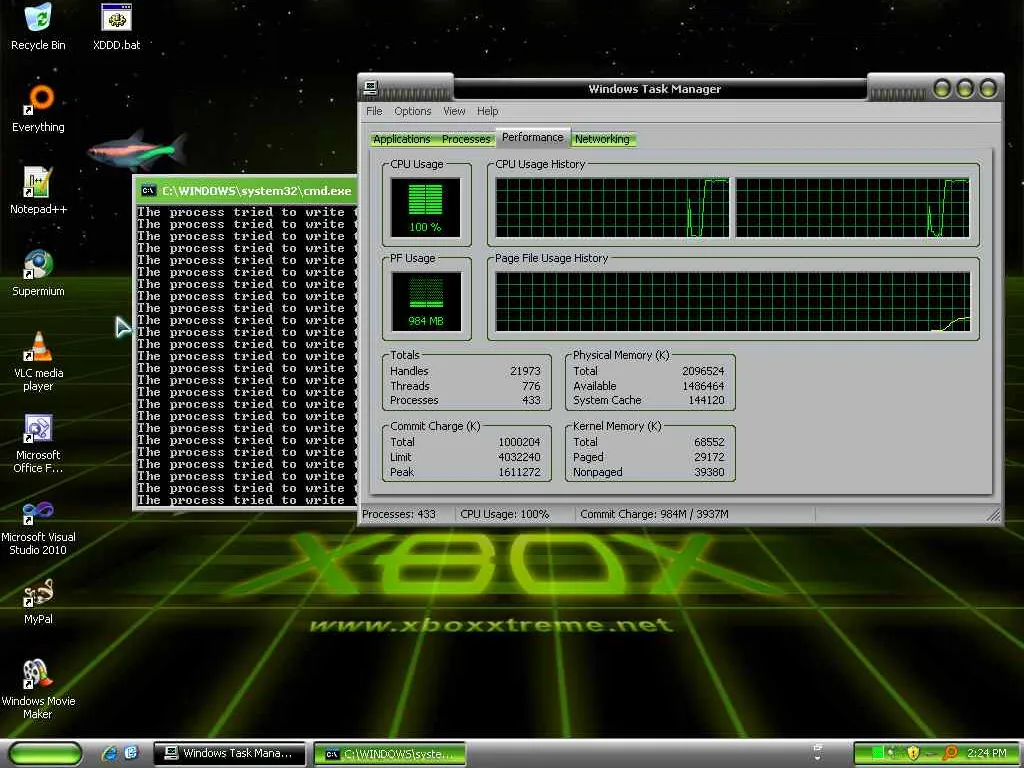The height and width of the screenshot is (768, 1024).
Task: Click the Processes total 433 in Totals
Action: (x=531, y=400)
